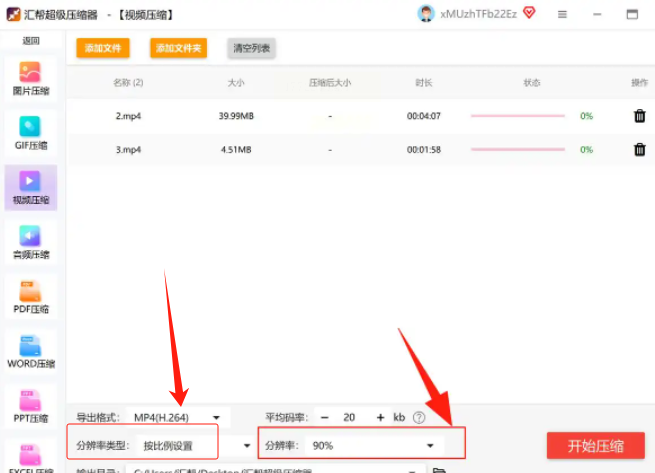The image size is (655, 473).
Task: Delete 3.mp4 using its trash icon
Action: click(640, 150)
